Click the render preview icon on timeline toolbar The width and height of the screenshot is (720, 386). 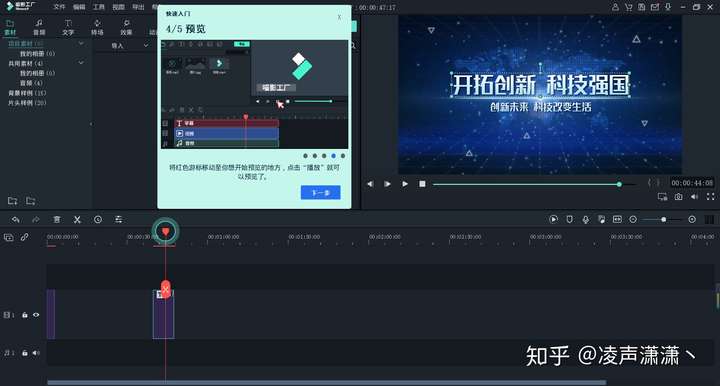(553, 219)
